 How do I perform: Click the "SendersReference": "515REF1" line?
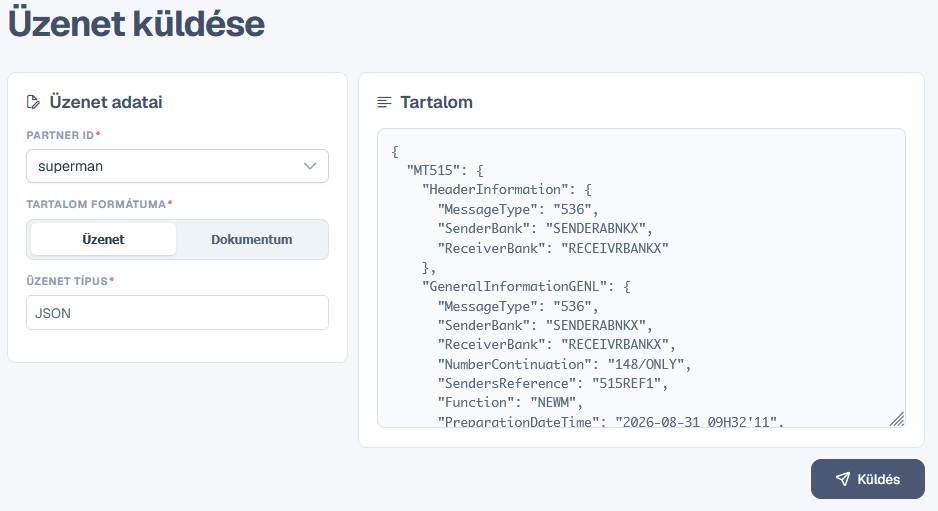tap(552, 384)
